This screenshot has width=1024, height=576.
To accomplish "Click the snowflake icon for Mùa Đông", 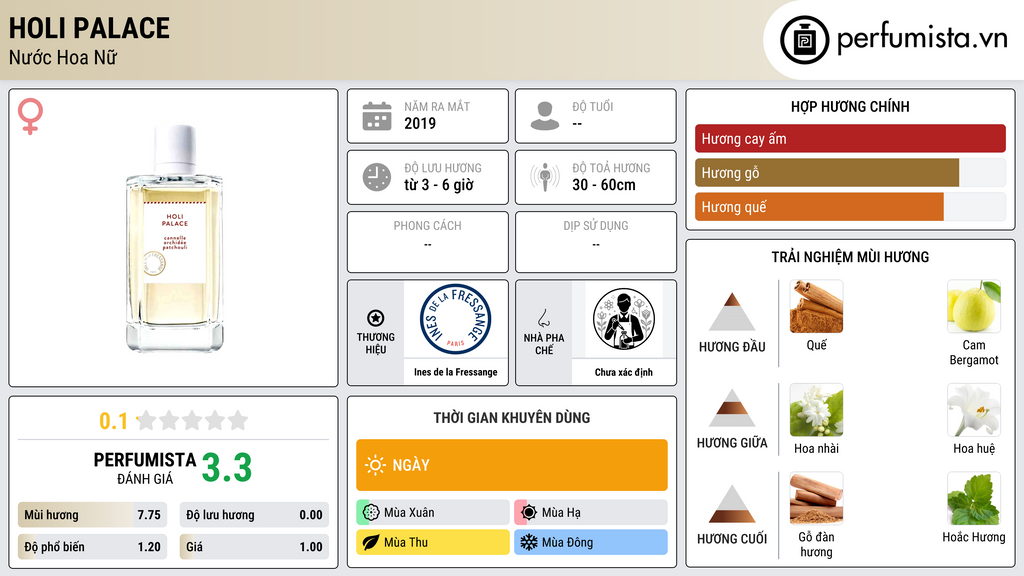I will coord(529,542).
